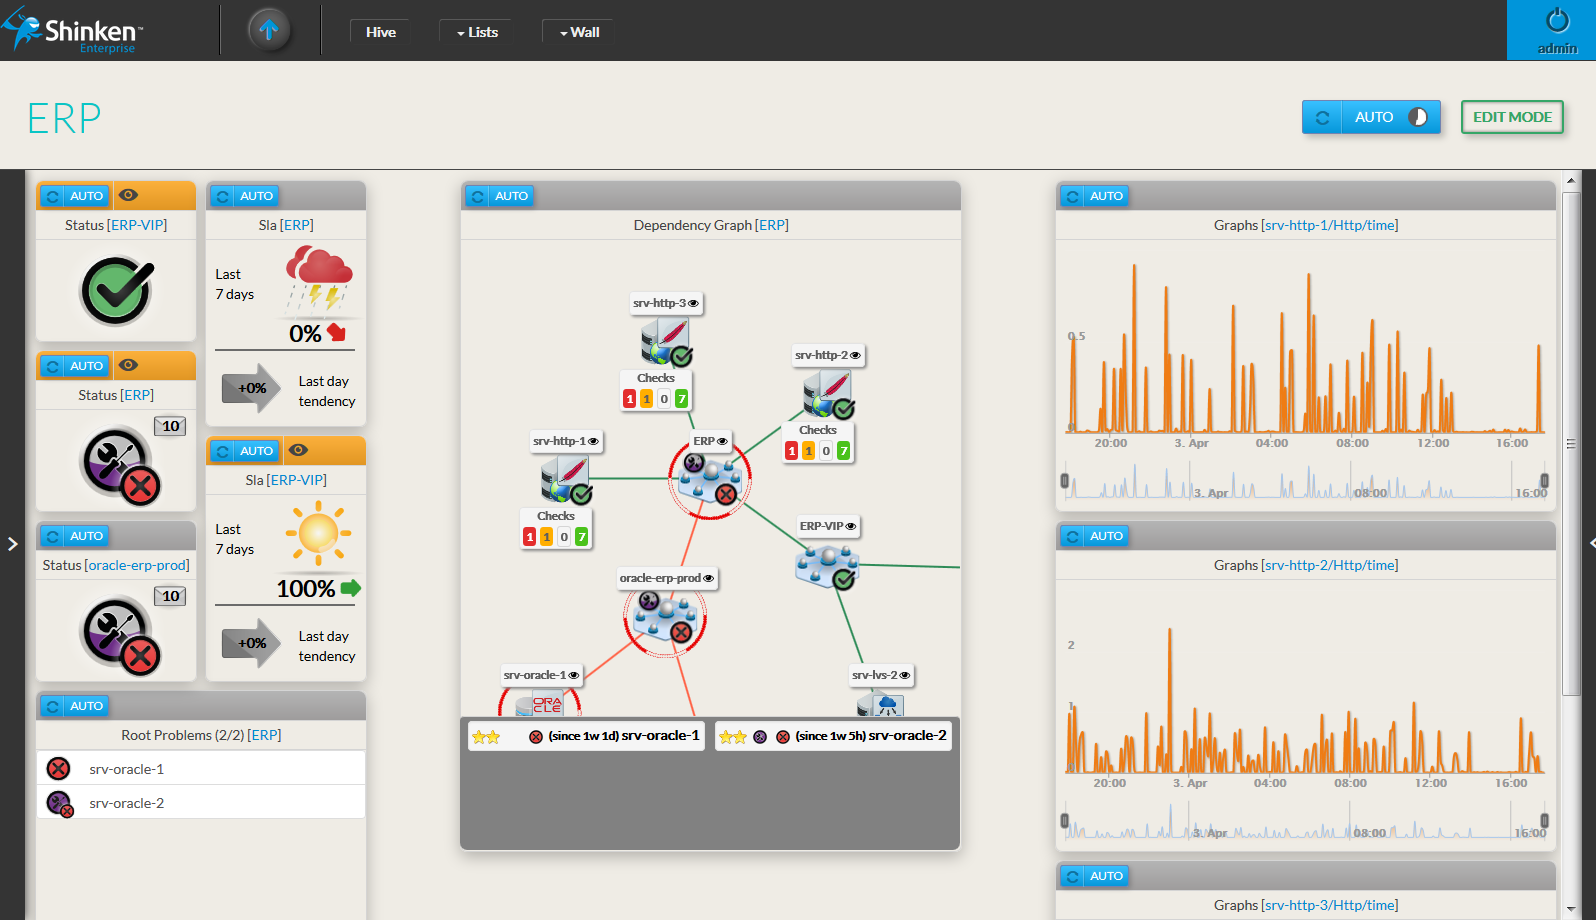Click the ERP-VIP Sla sun icon
This screenshot has height=920, width=1596.
(x=318, y=533)
